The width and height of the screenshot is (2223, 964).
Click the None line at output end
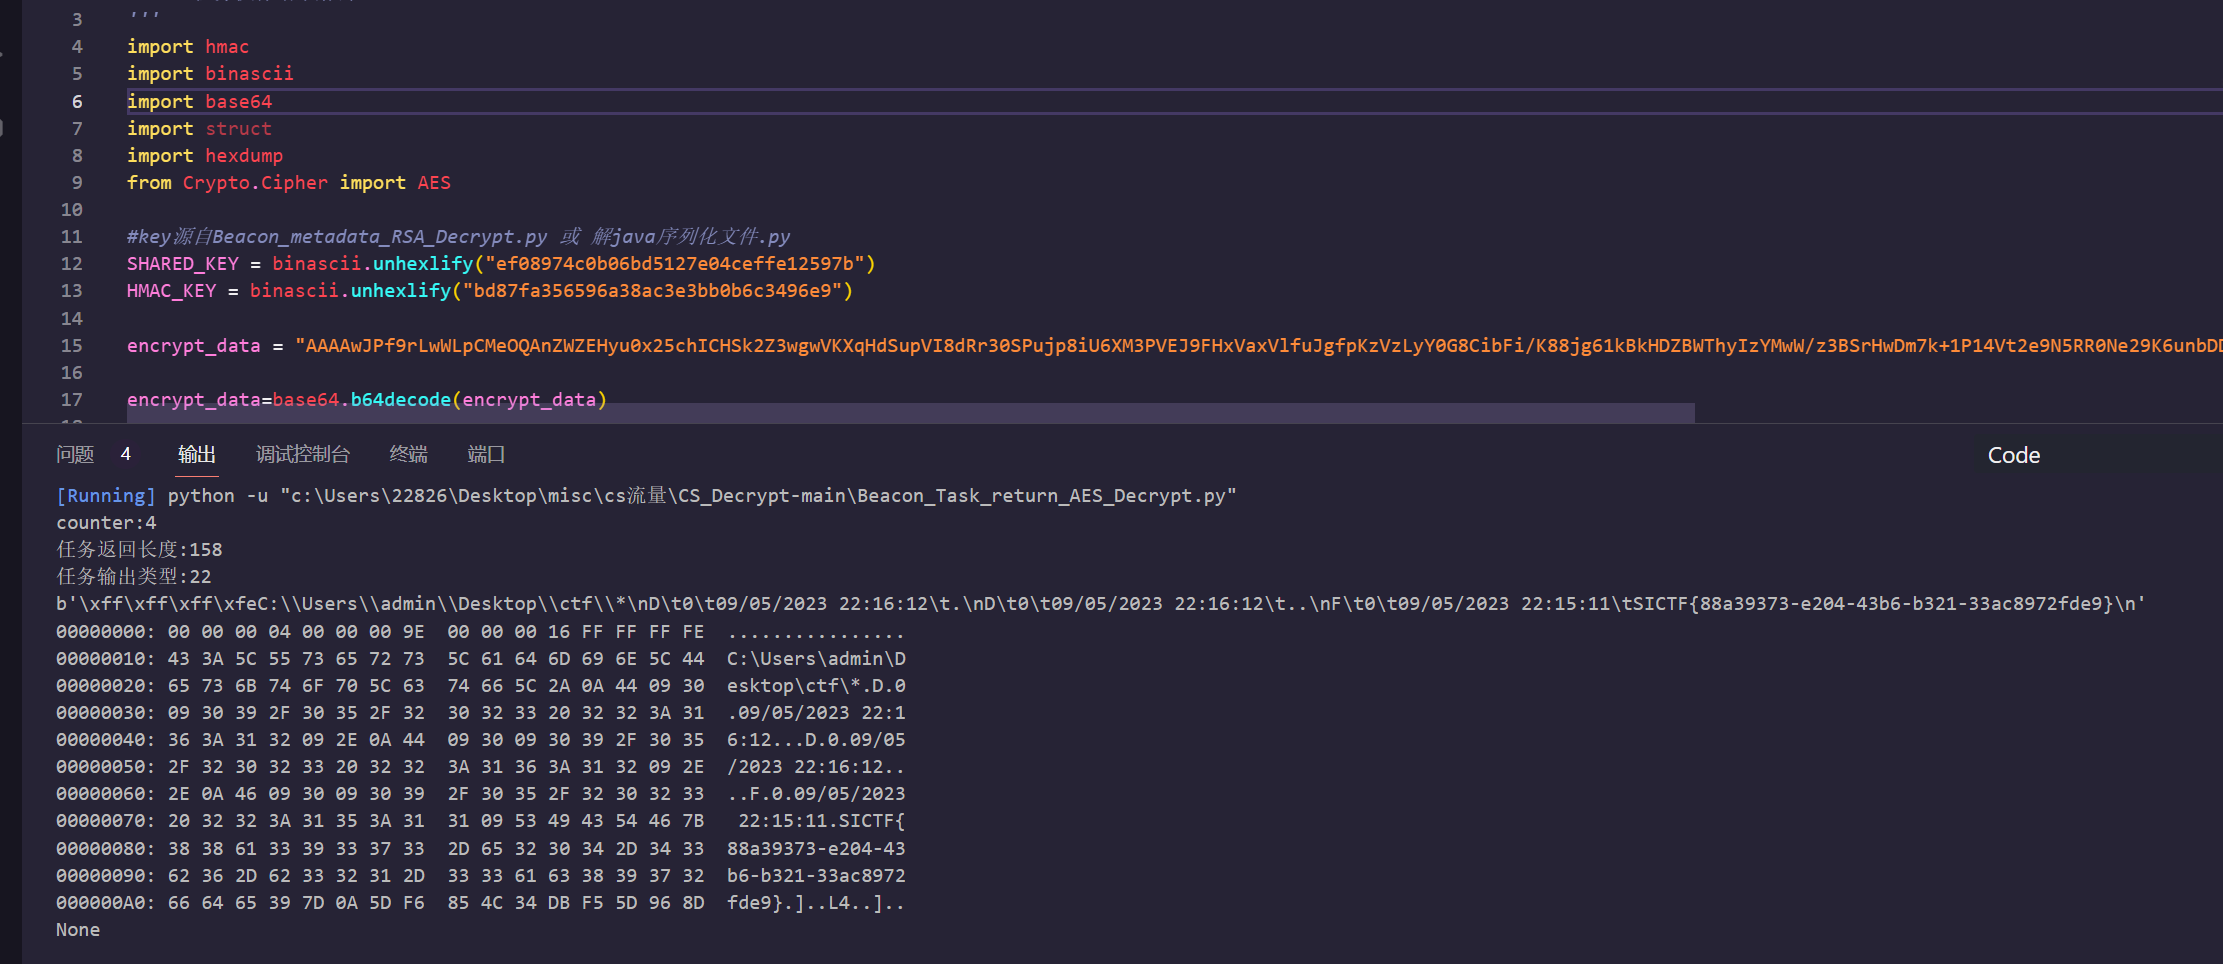77,929
